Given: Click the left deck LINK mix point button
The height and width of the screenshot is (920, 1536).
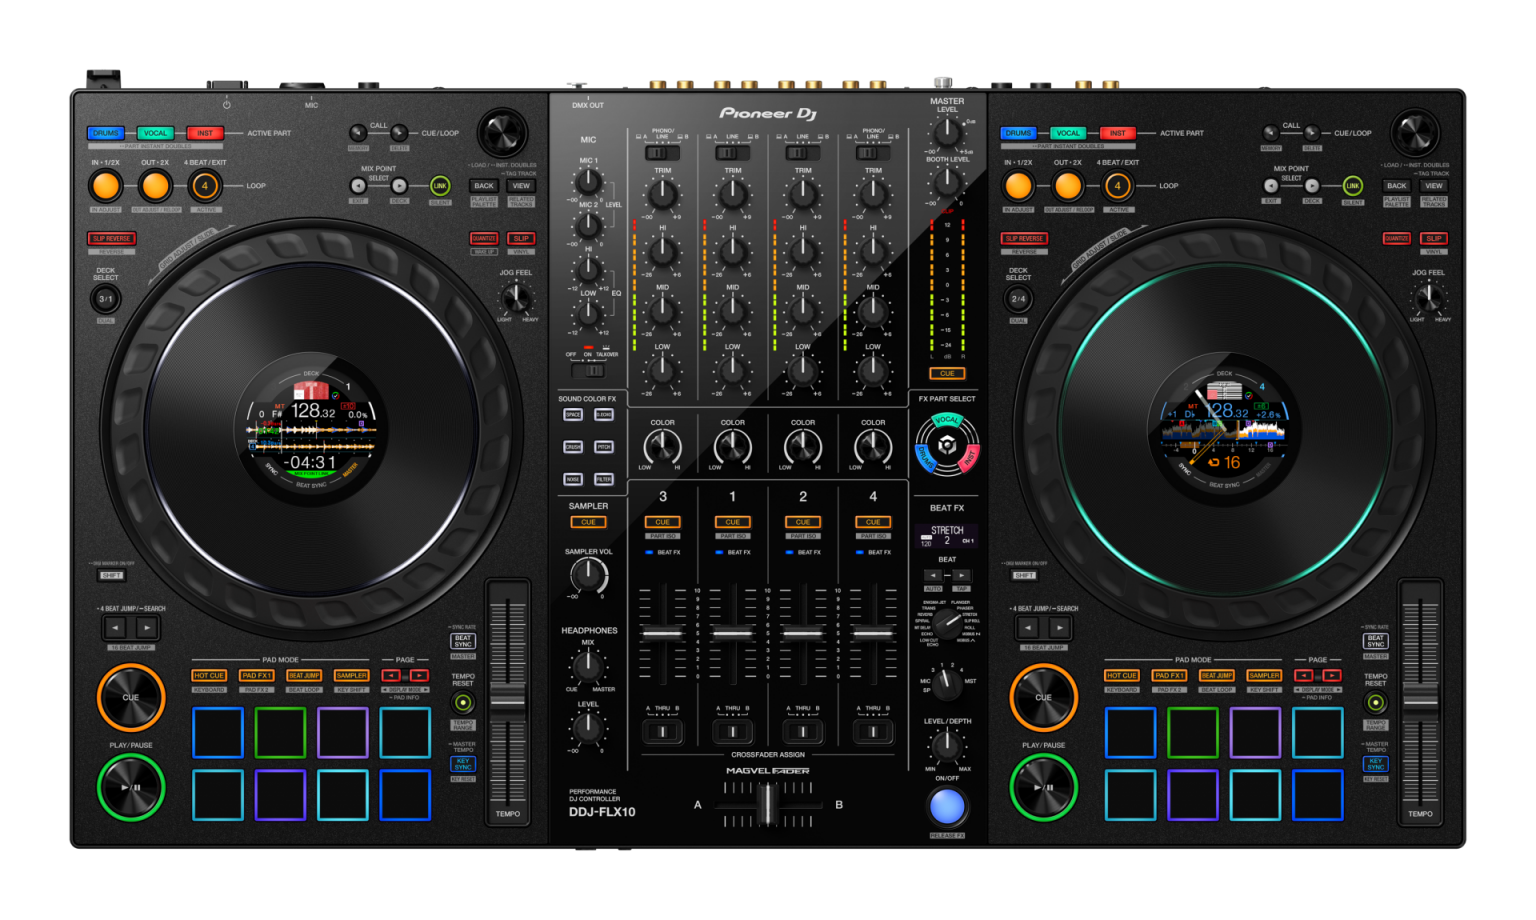Looking at the screenshot, I should coord(440,186).
